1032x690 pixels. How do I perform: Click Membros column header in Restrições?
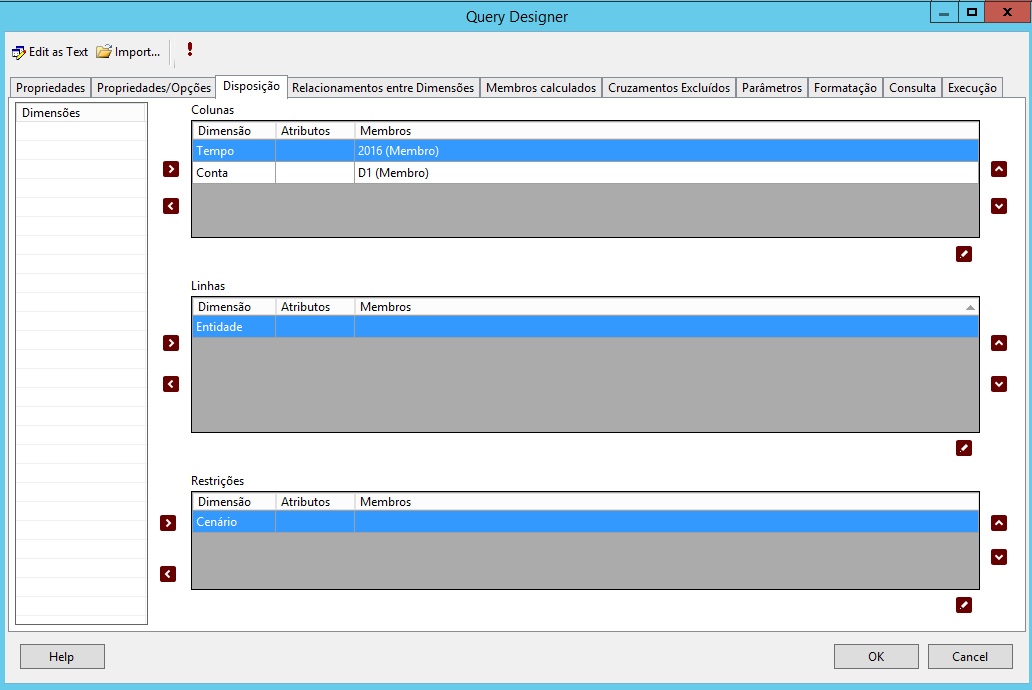click(666, 502)
